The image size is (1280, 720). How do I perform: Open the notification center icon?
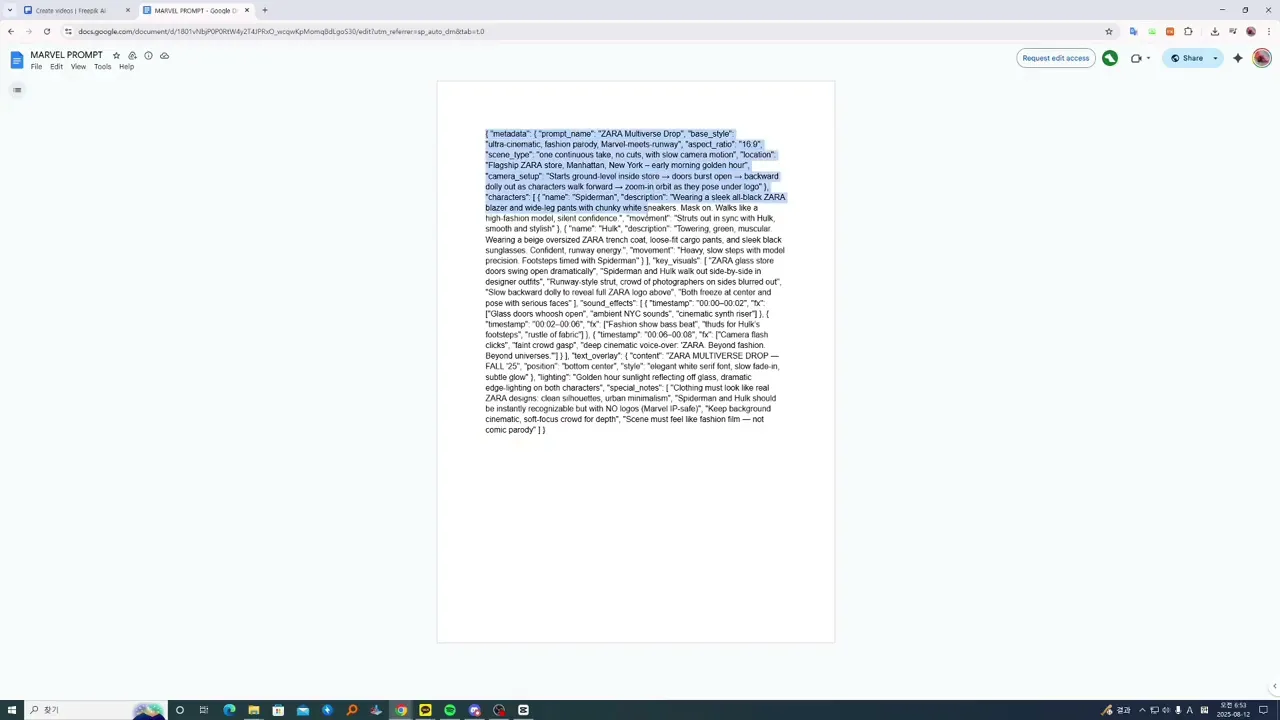(1263, 710)
